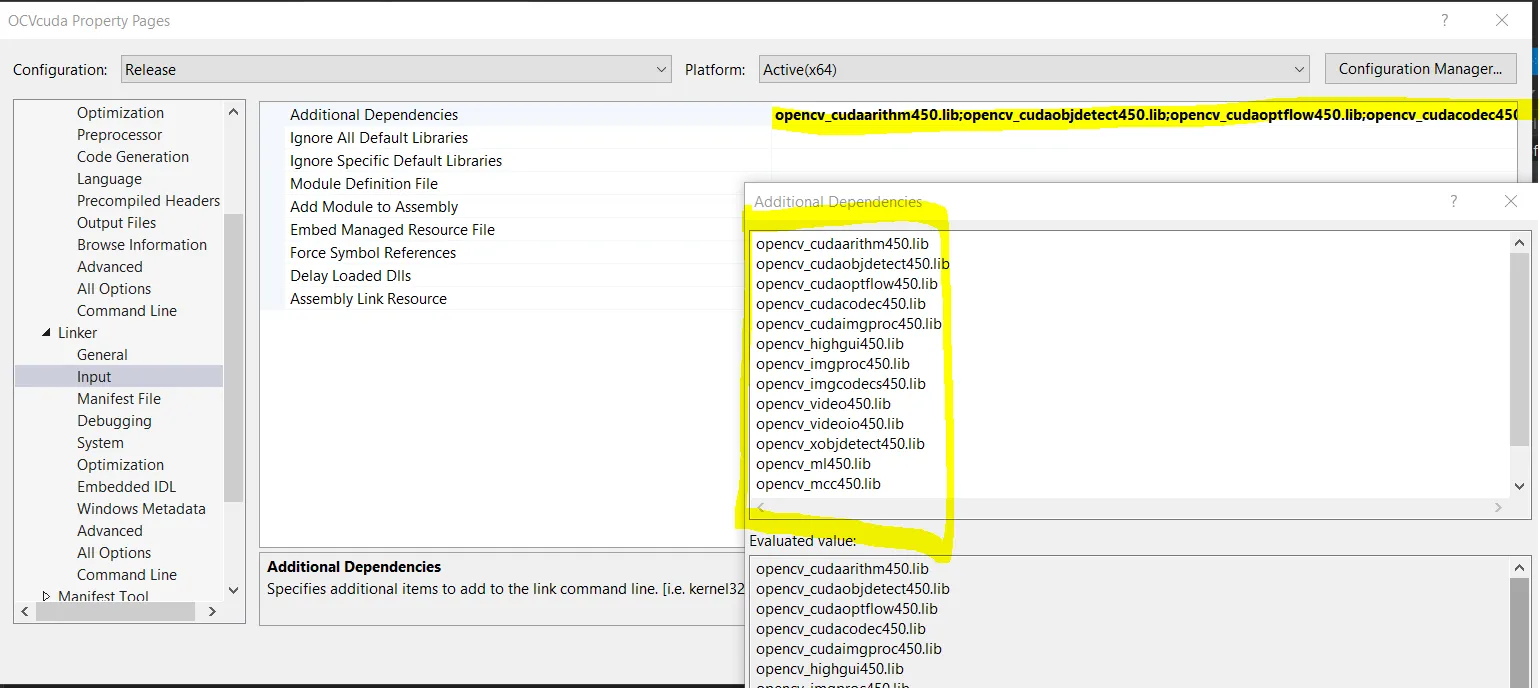The width and height of the screenshot is (1539, 688).
Task: Click opencv_mcc450.lib in the dependencies edit box
Action: (818, 483)
